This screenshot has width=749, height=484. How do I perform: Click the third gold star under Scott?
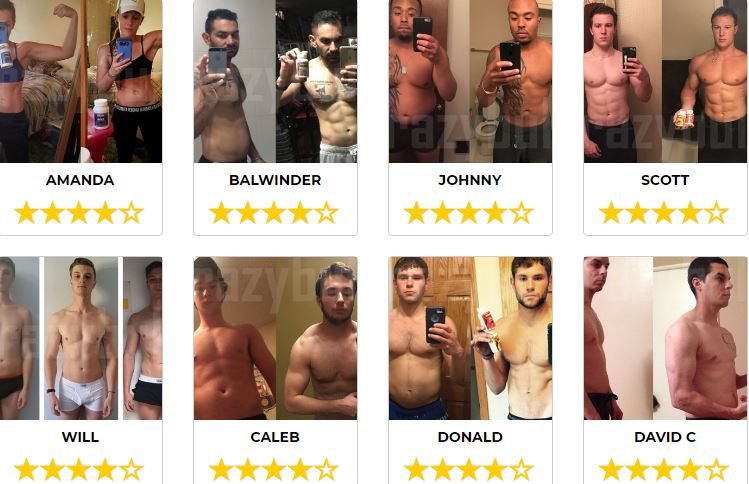664,213
